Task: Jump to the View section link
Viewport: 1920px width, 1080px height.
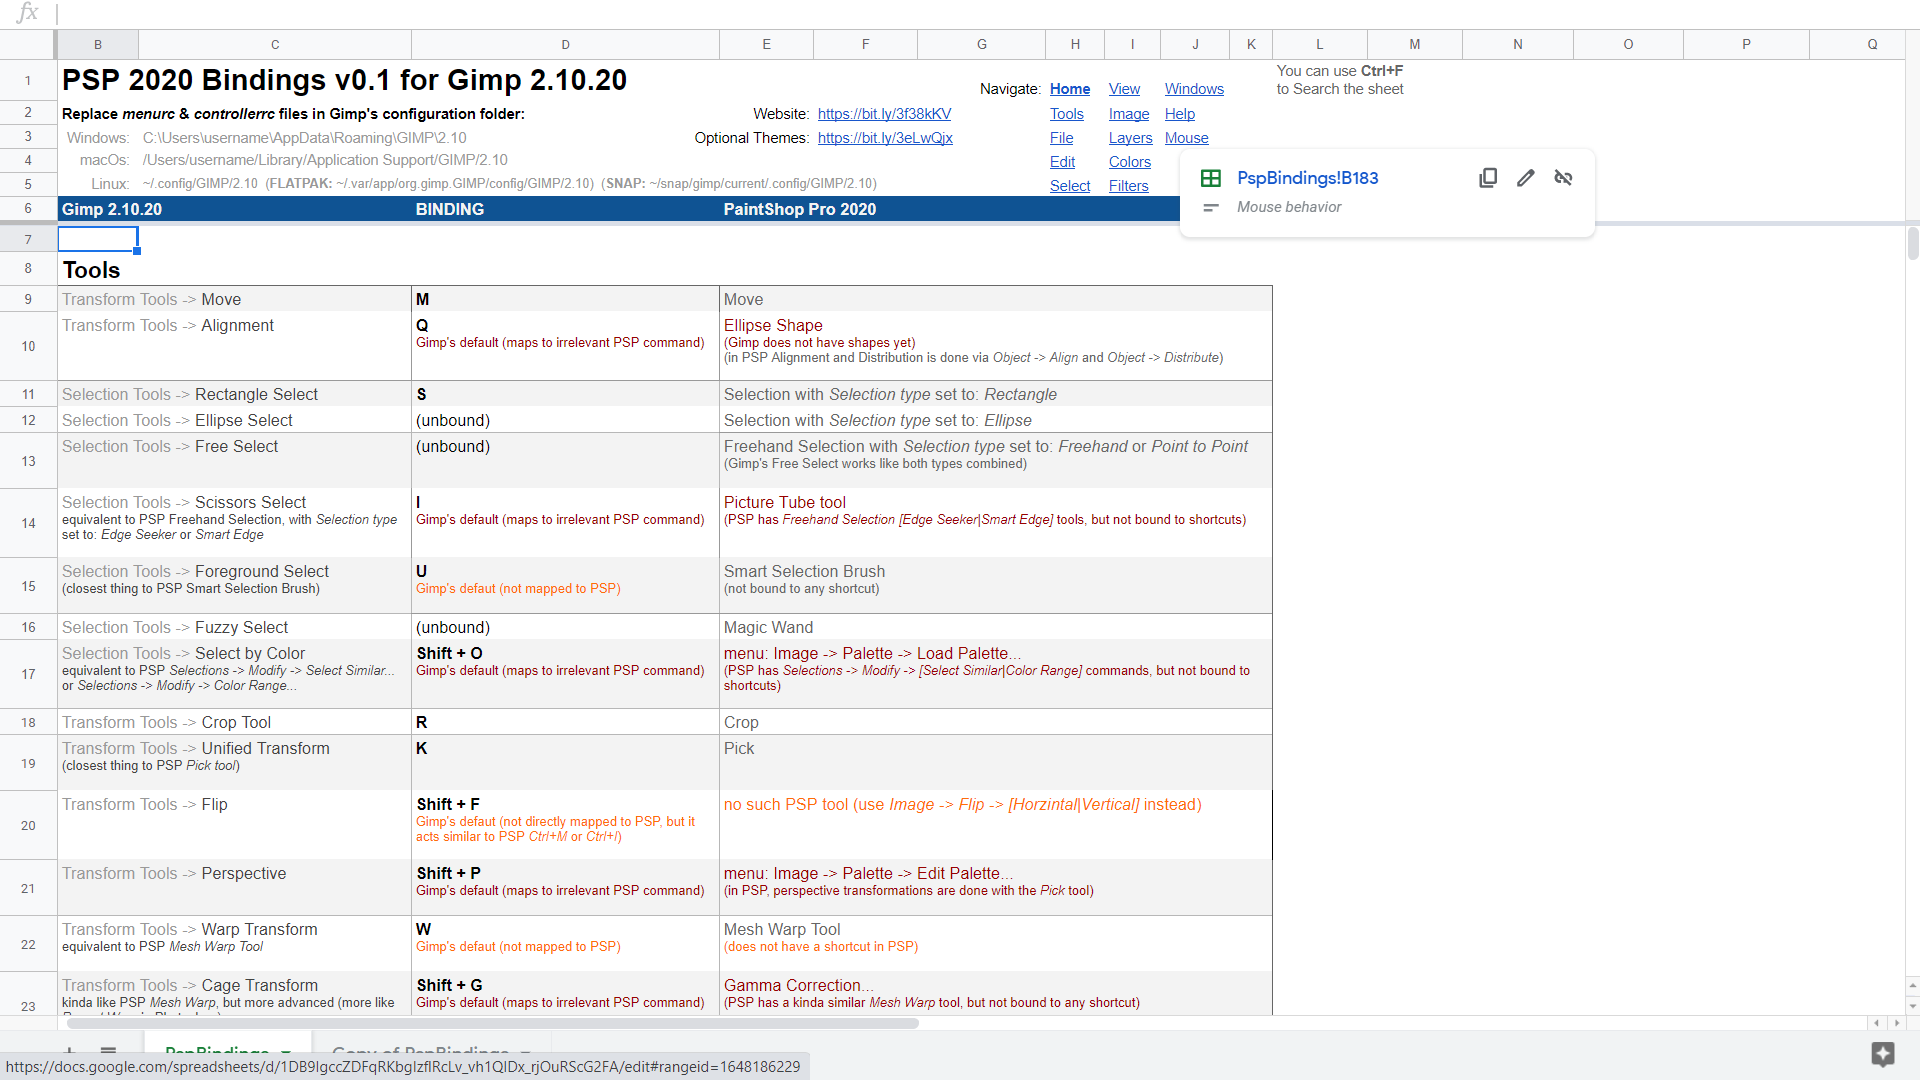Action: pyautogui.click(x=1124, y=89)
